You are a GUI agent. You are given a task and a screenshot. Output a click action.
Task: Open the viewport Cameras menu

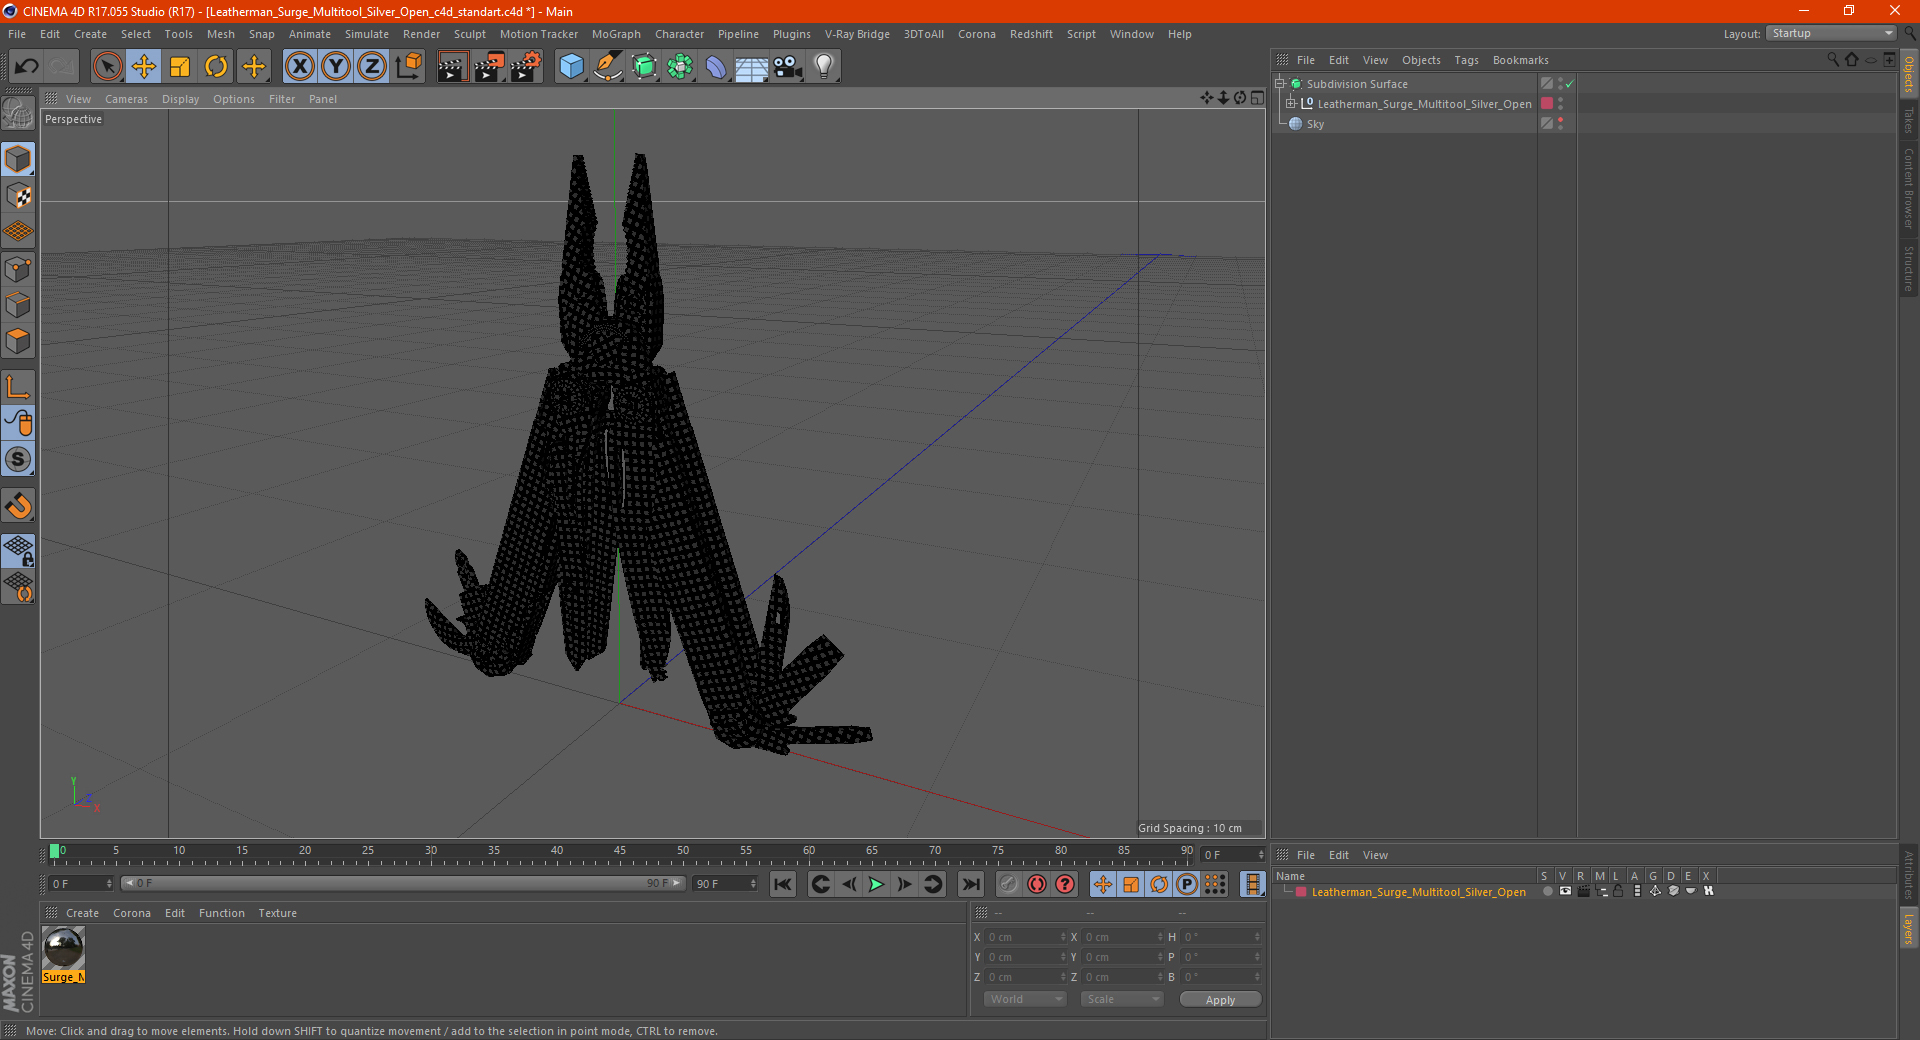coord(126,99)
